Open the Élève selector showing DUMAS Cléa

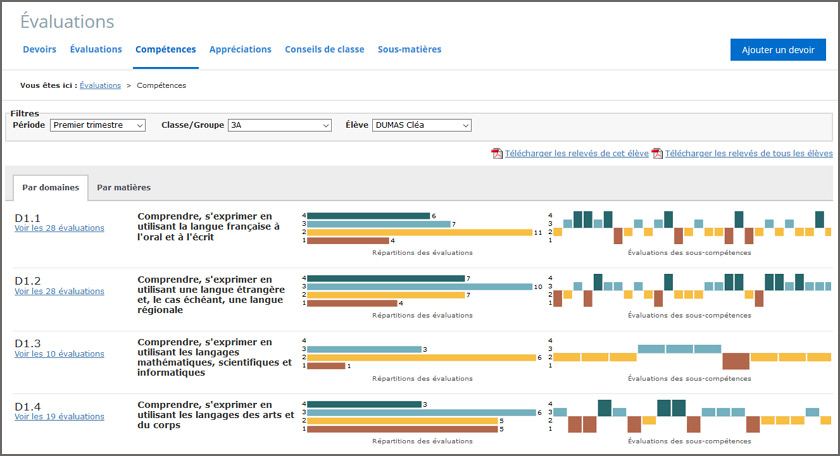coord(421,125)
